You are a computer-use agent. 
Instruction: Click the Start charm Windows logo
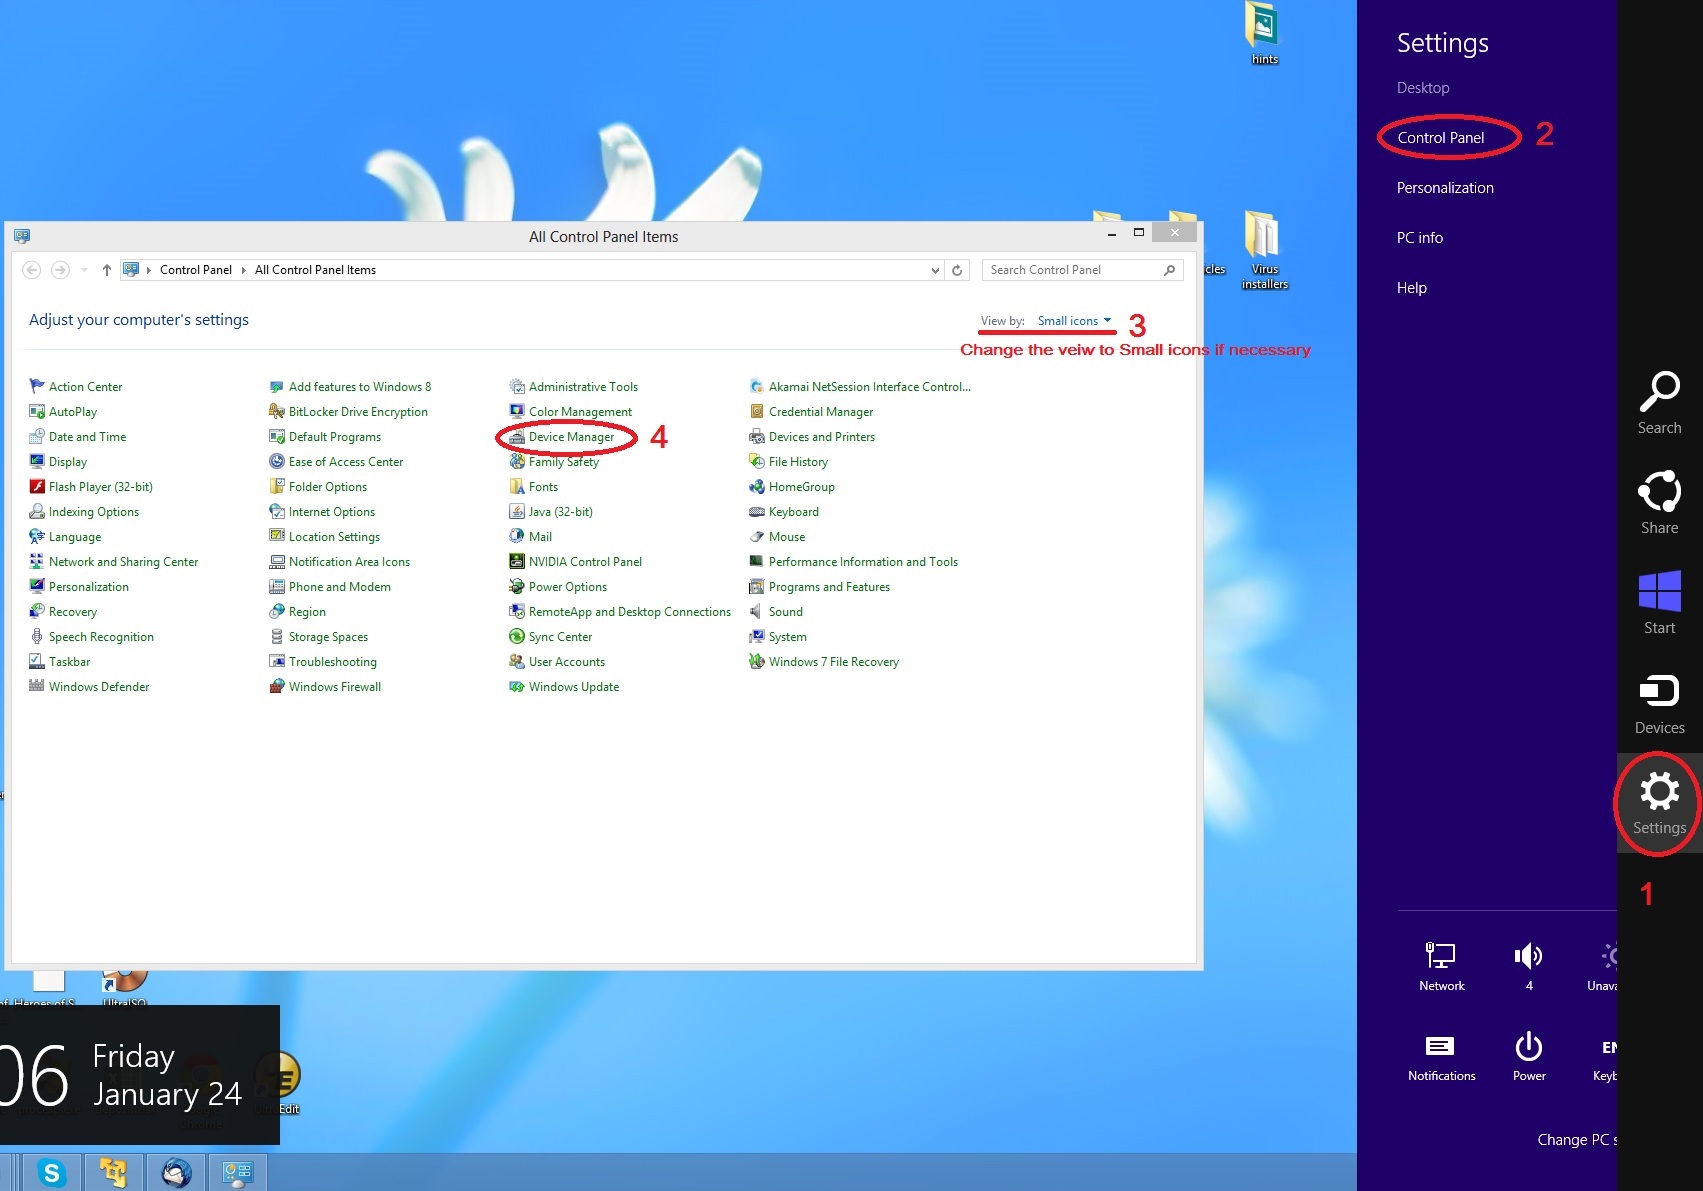pyautogui.click(x=1659, y=591)
